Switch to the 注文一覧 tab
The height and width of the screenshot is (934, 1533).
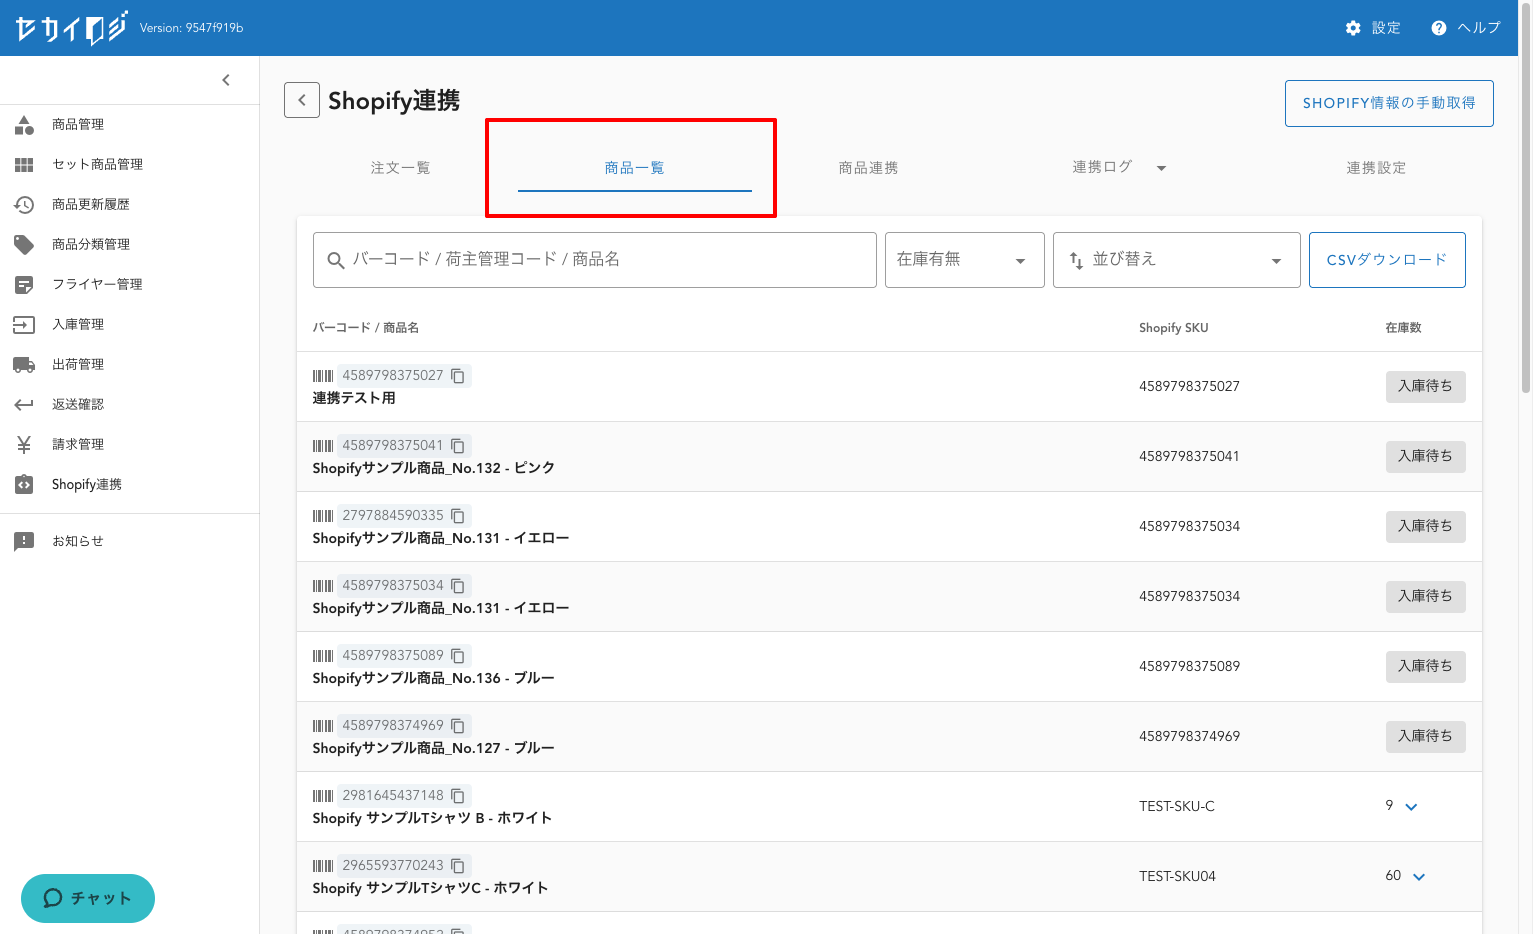pyautogui.click(x=400, y=168)
